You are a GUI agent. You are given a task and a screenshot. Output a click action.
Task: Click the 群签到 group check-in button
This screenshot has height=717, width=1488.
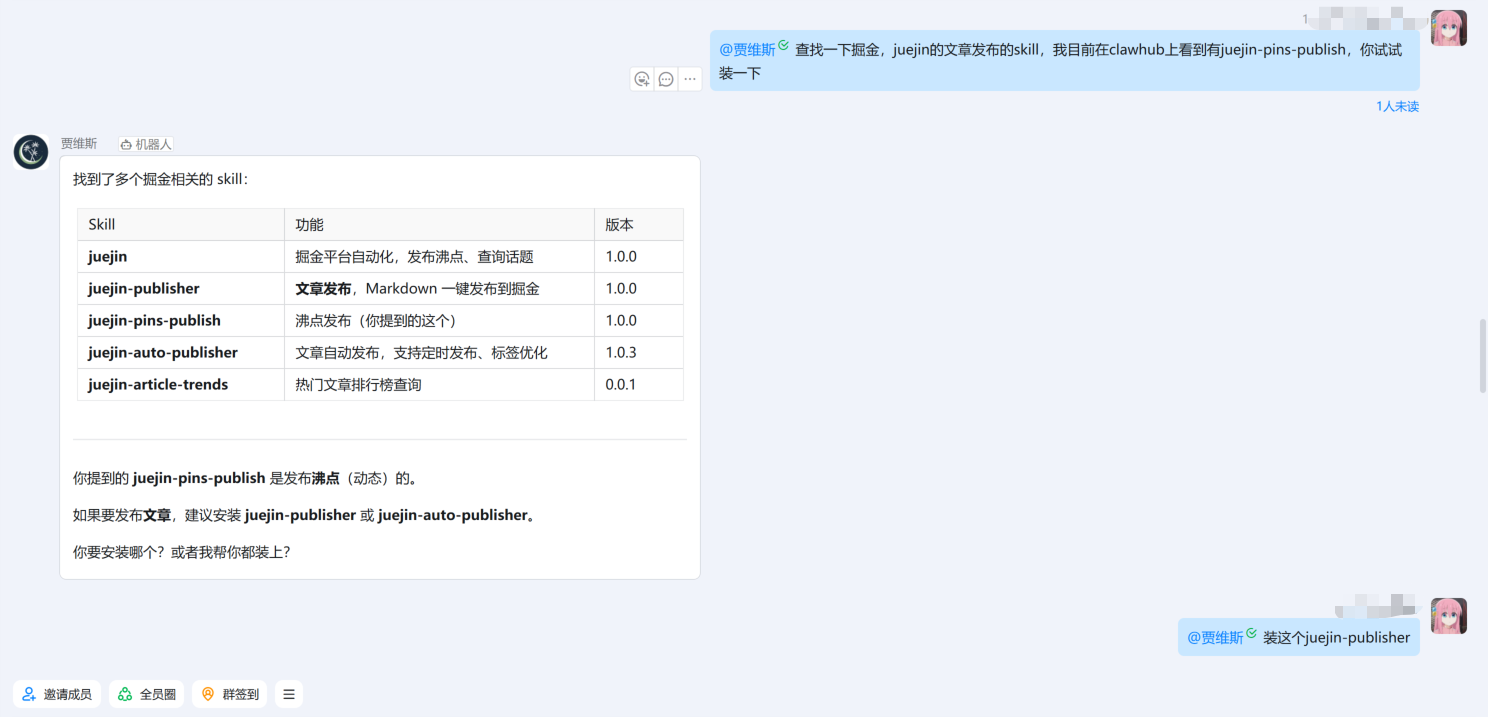[229, 694]
